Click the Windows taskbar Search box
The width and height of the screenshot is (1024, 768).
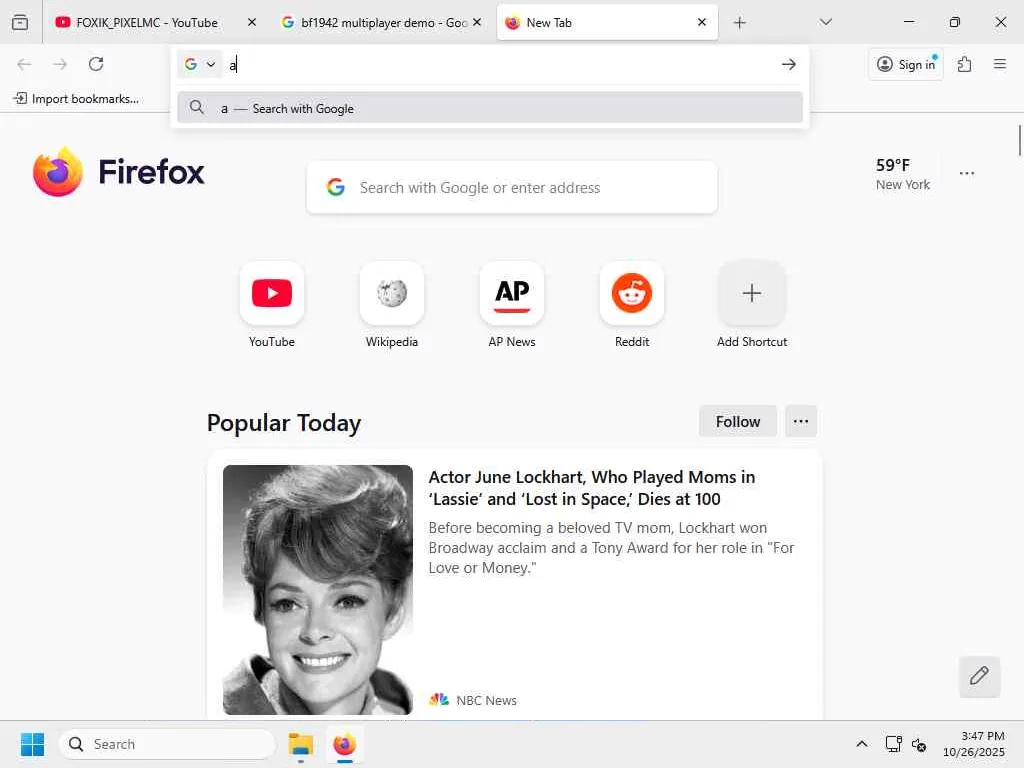click(x=167, y=744)
